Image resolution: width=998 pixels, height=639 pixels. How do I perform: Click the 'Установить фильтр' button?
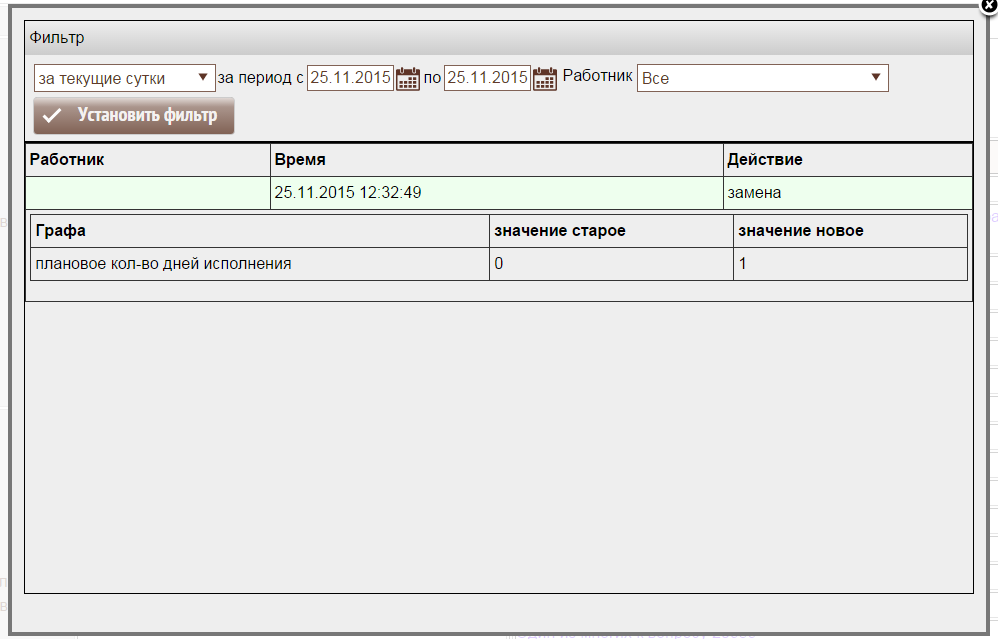point(134,115)
